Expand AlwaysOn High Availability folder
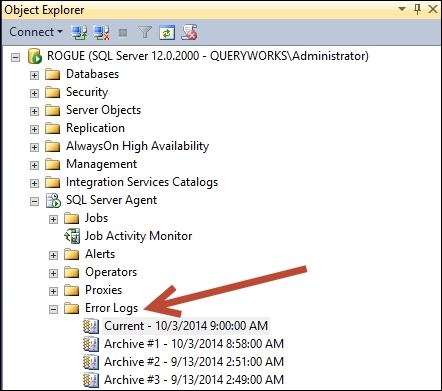 coord(34,147)
